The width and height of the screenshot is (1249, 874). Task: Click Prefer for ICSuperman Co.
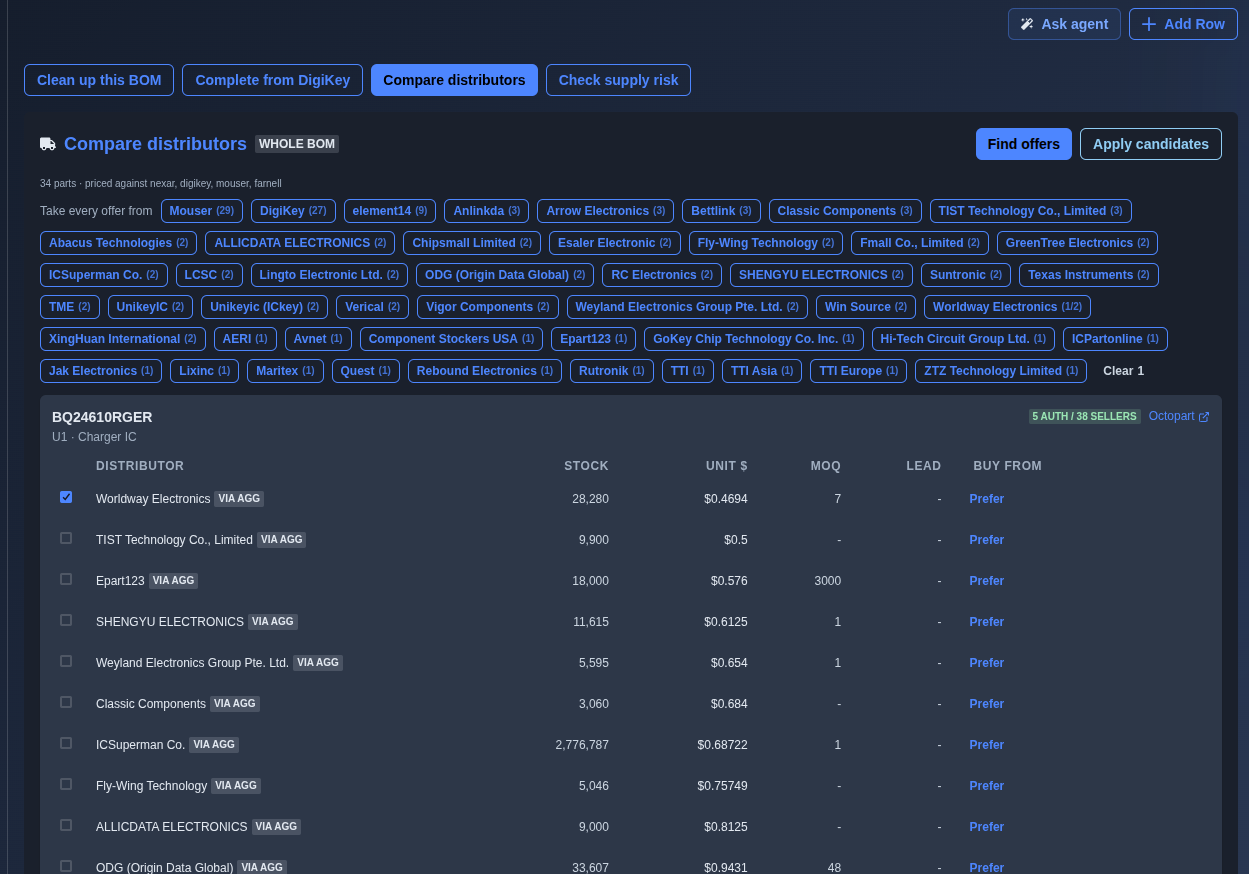click(x=986, y=745)
